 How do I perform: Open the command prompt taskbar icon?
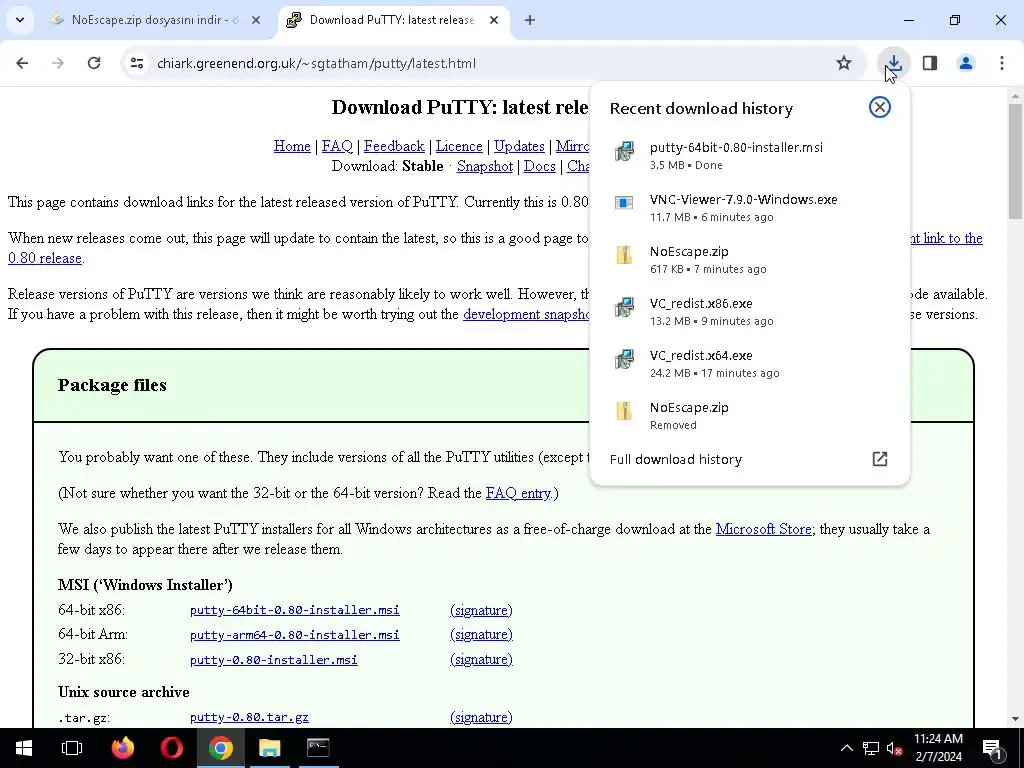318,748
